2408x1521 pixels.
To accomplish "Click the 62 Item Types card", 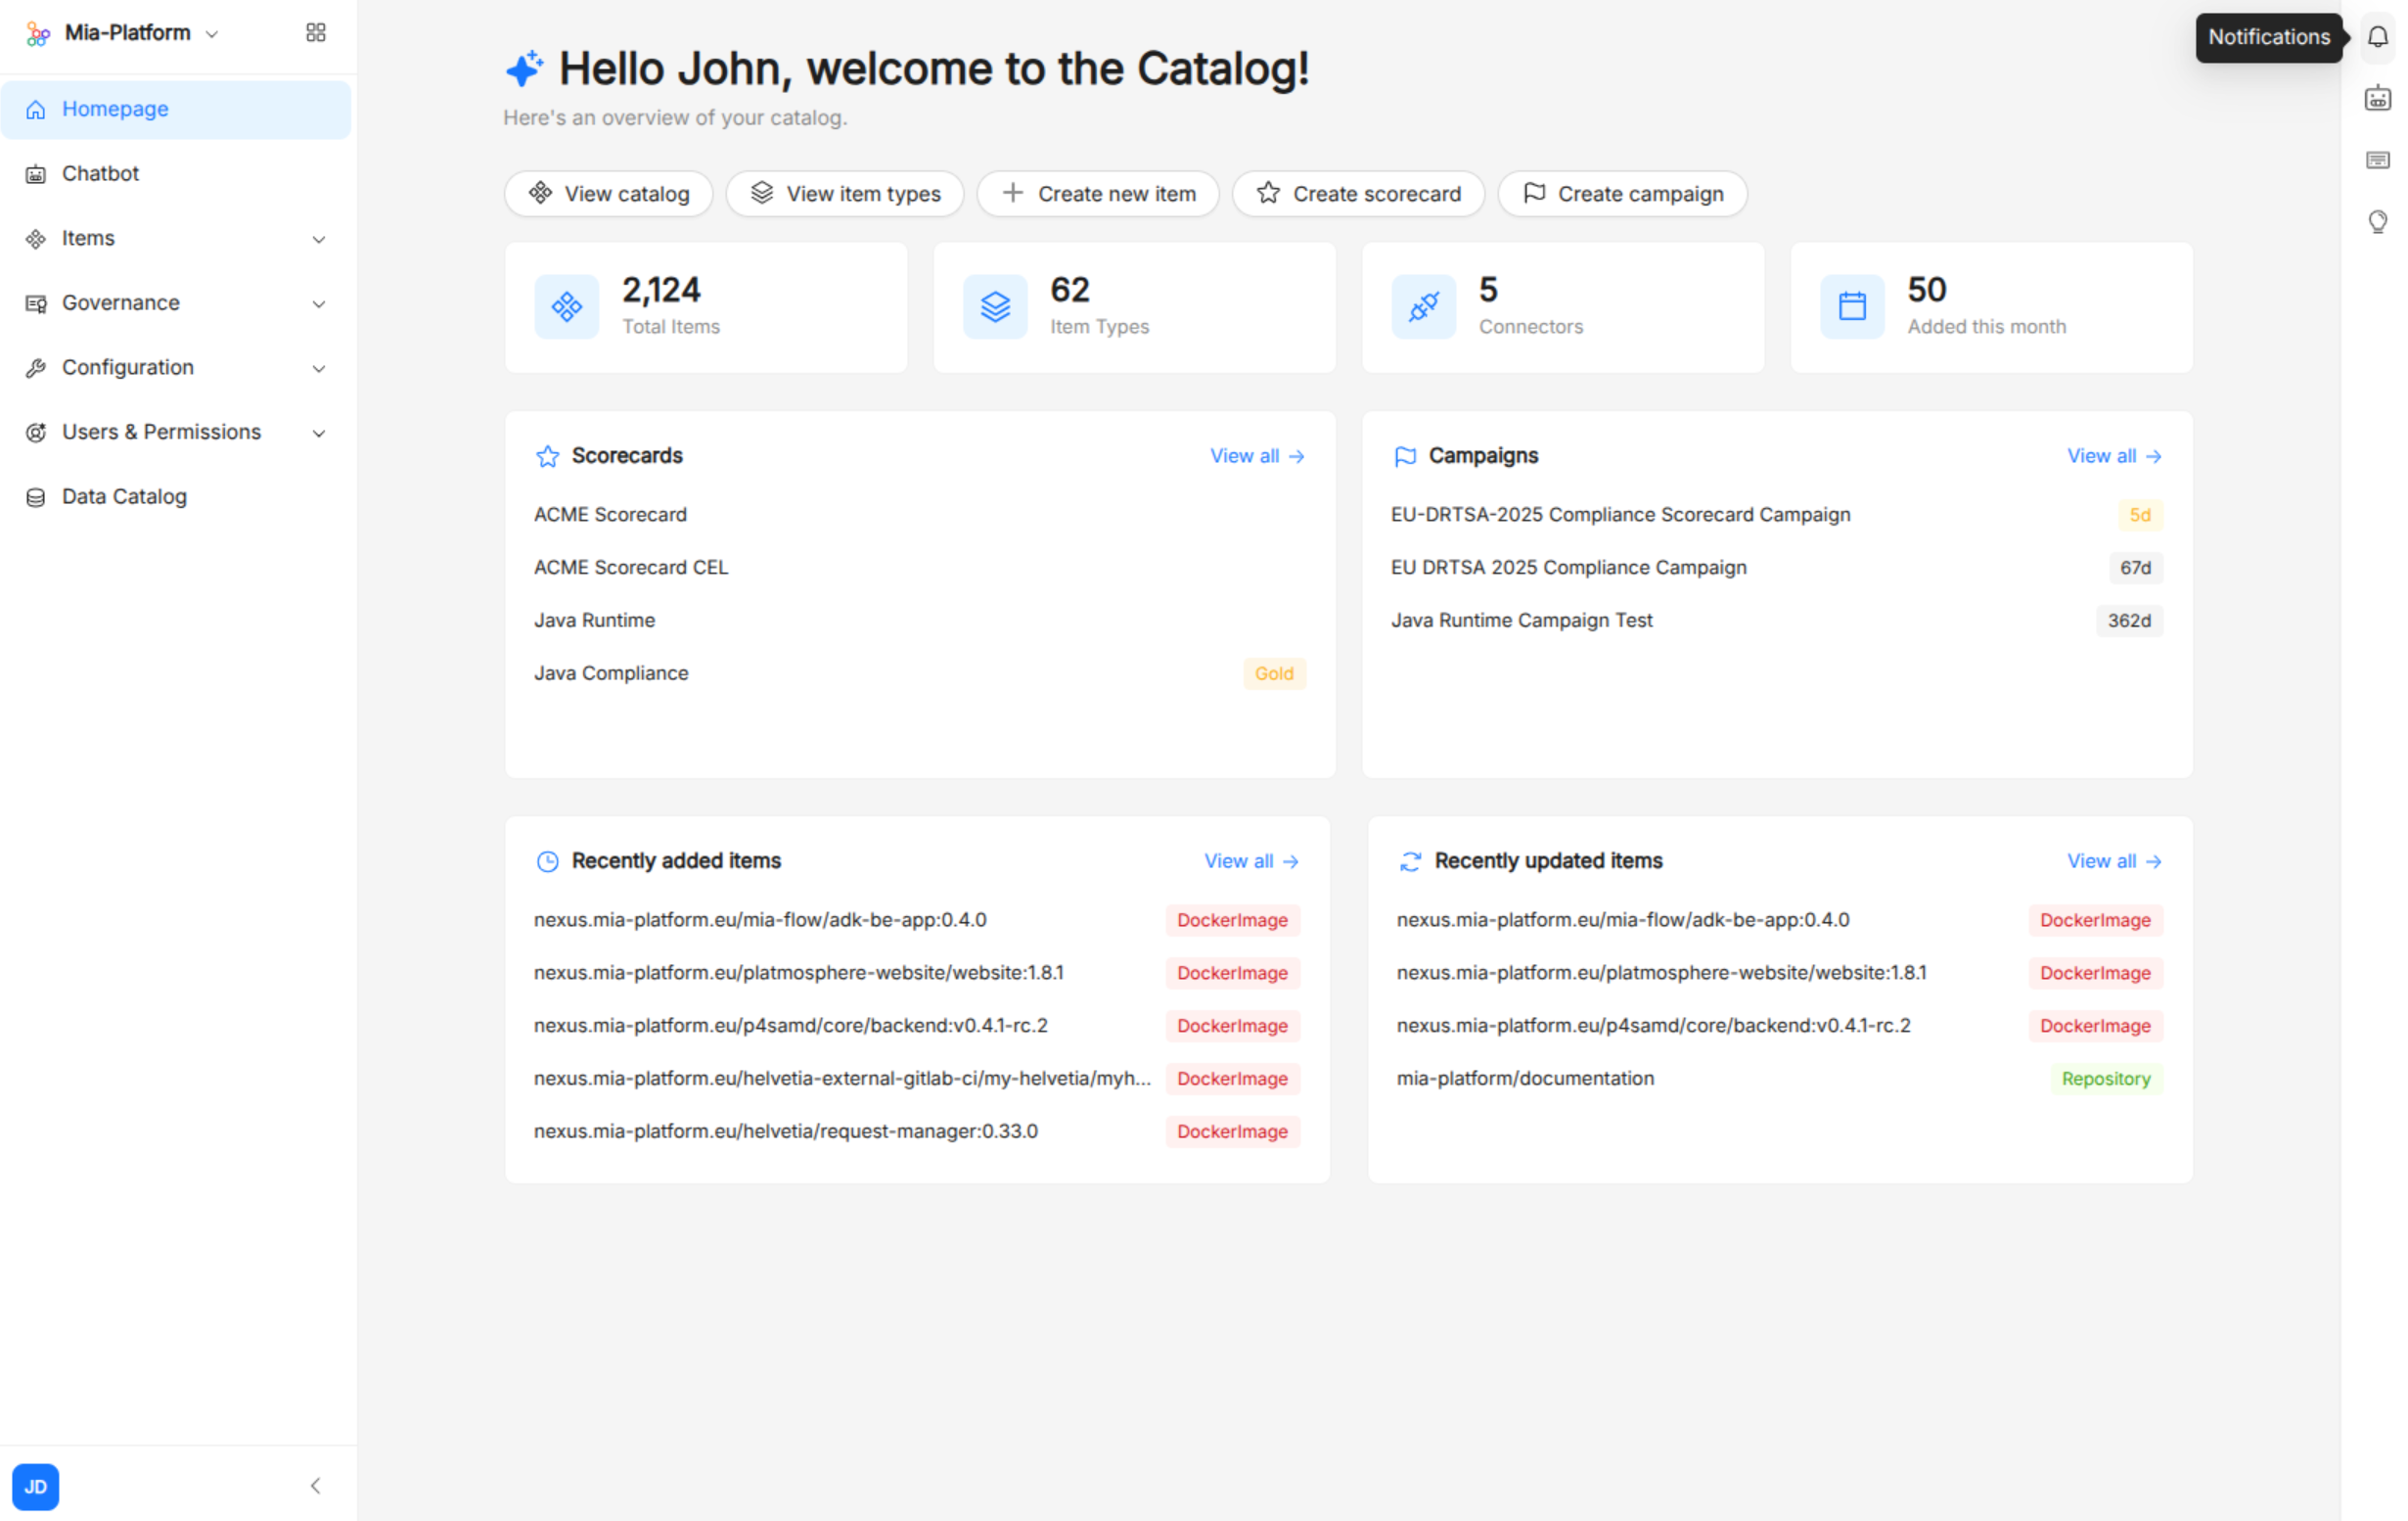I will click(x=1134, y=307).
